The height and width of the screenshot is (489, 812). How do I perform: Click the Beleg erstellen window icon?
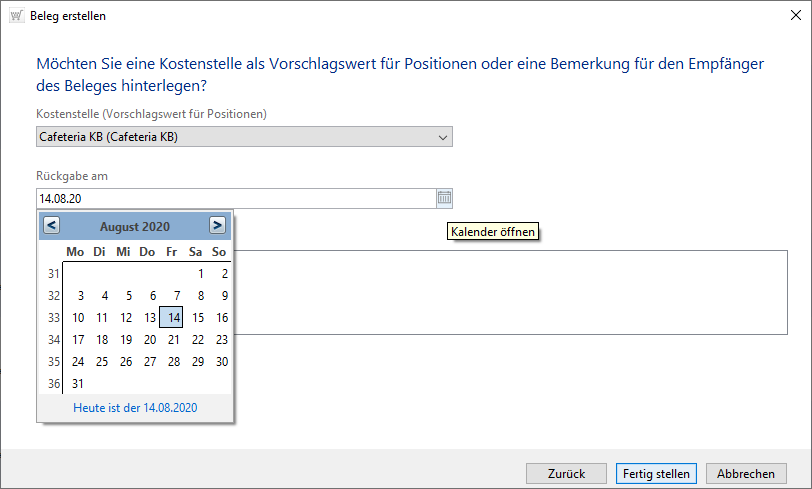pyautogui.click(x=16, y=16)
